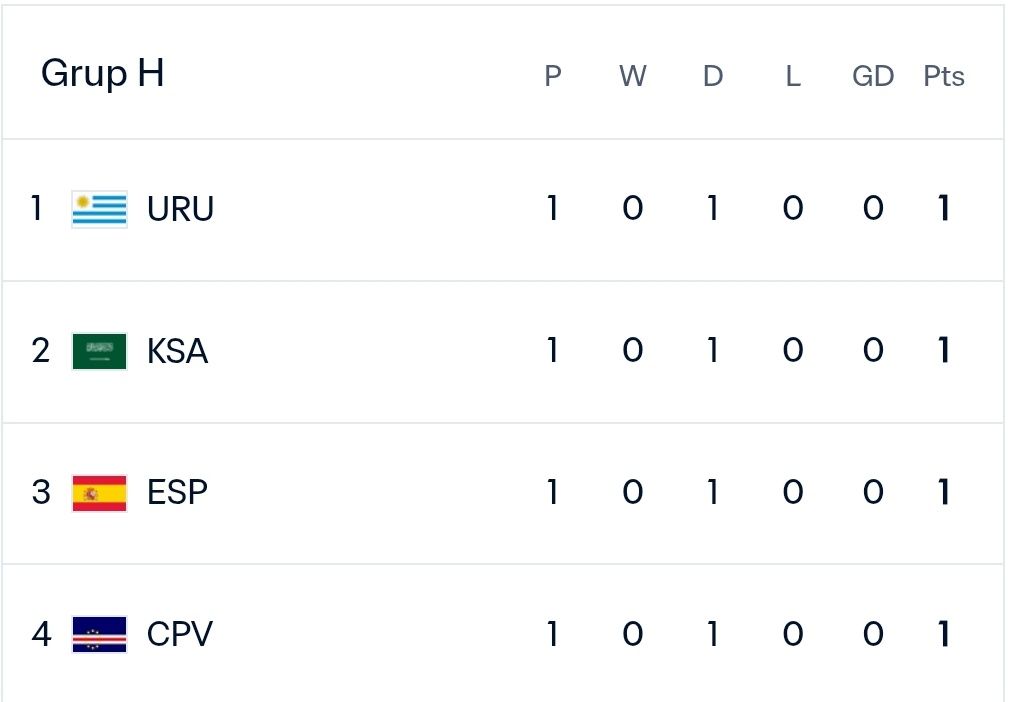Click Uruguay's points value
This screenshot has height=702, width=1009.
[943, 208]
